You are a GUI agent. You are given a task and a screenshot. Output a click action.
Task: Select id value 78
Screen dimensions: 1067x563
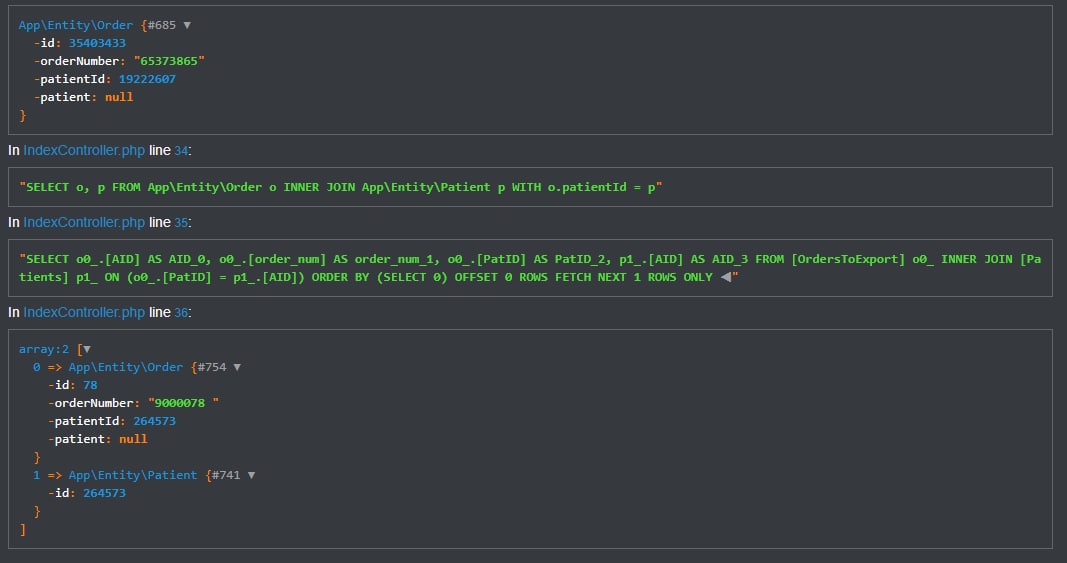[91, 385]
